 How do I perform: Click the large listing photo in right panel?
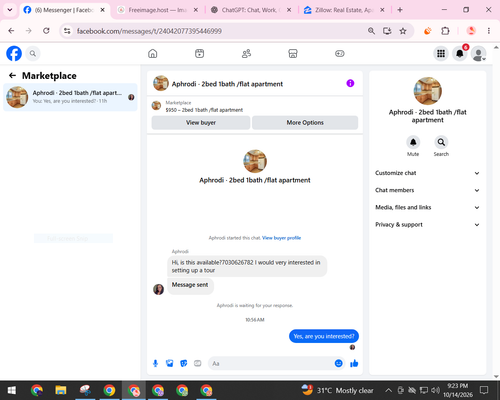[x=427, y=91]
